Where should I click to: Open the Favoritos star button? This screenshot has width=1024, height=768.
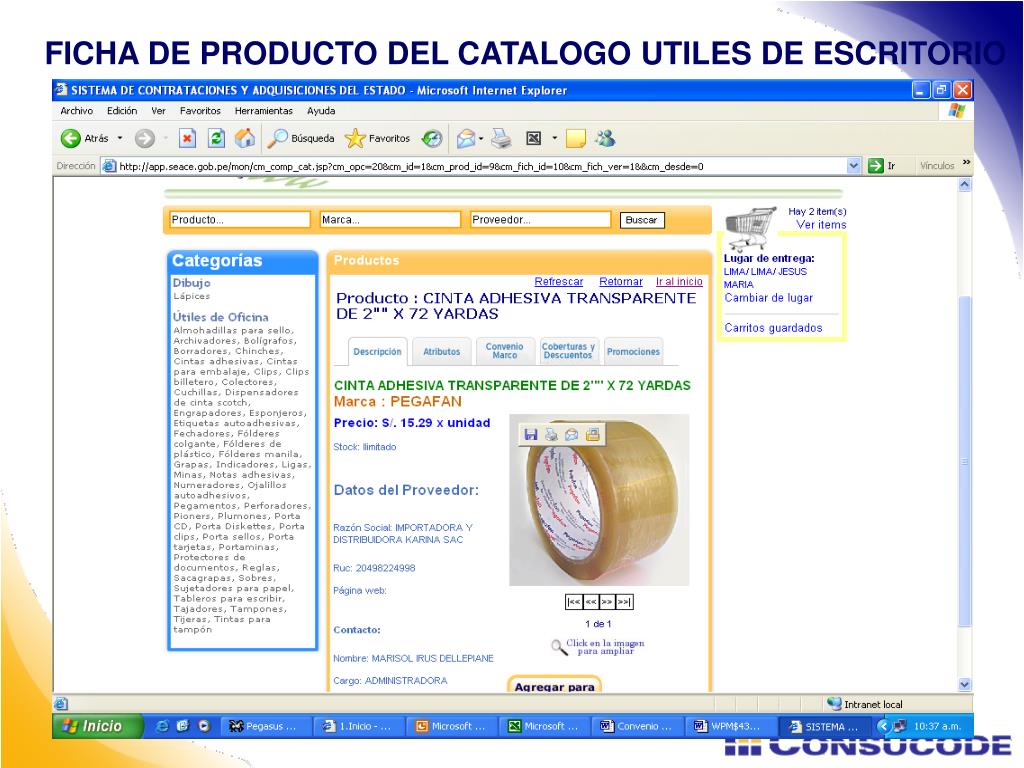tap(377, 138)
